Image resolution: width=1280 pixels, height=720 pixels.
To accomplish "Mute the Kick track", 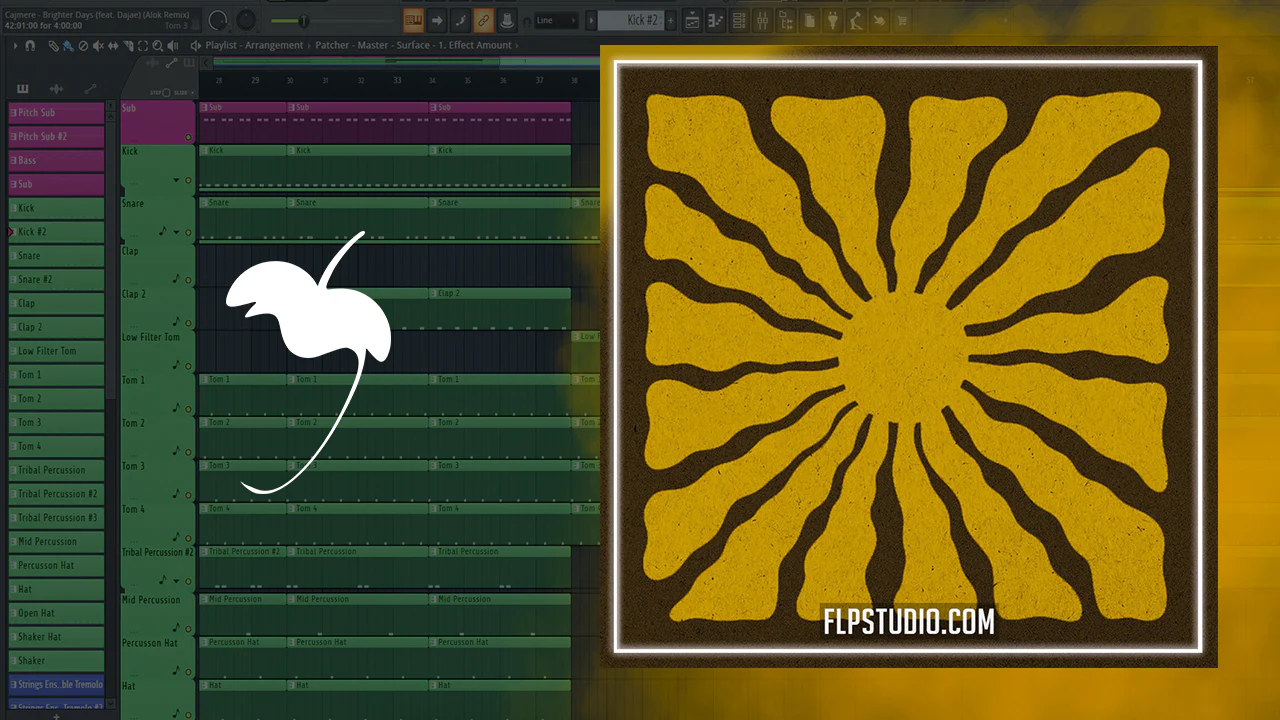I will click(x=188, y=181).
